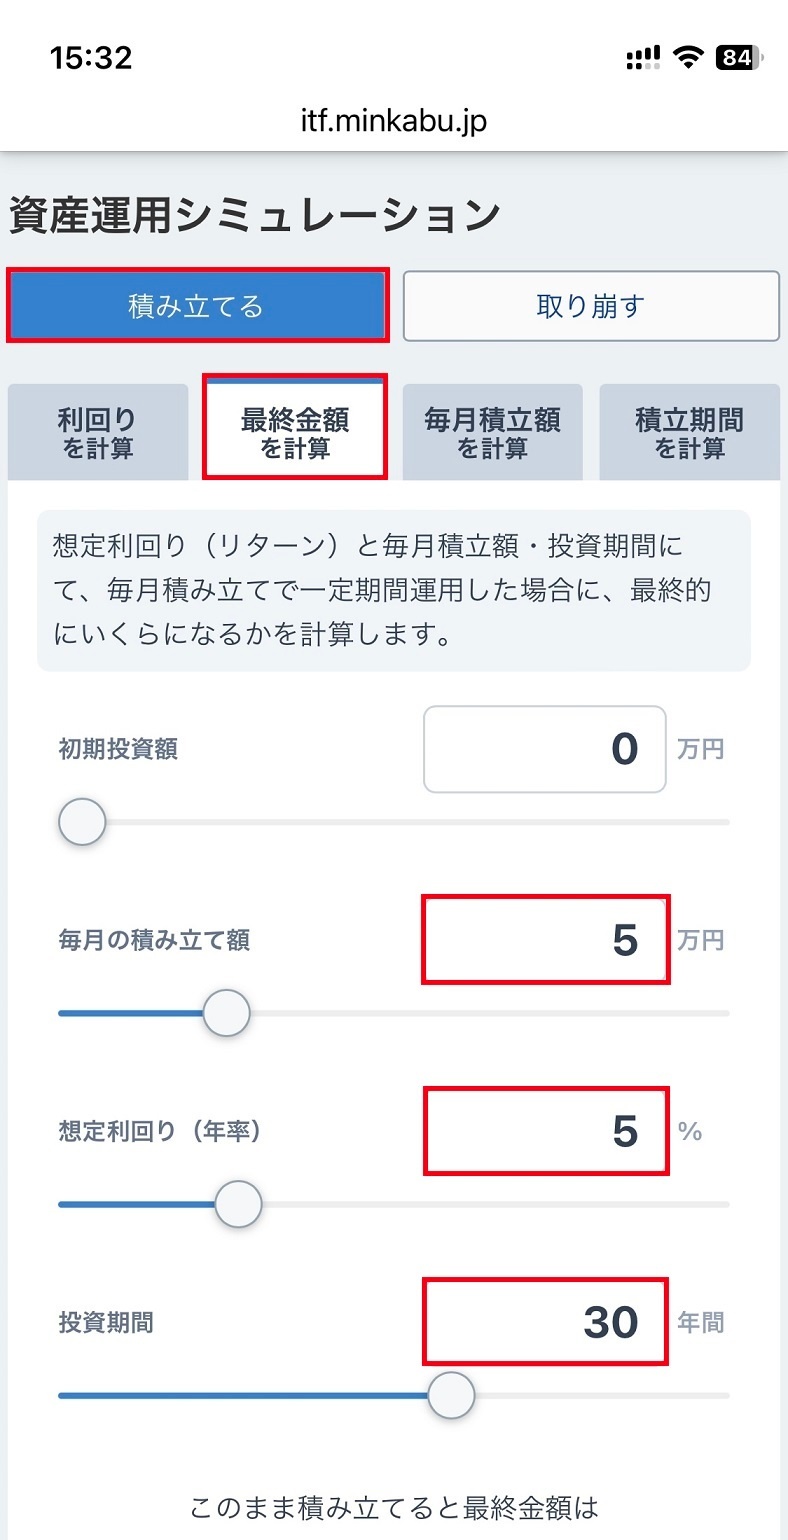Tap the itf.minkabu.jp address bar

click(x=394, y=122)
